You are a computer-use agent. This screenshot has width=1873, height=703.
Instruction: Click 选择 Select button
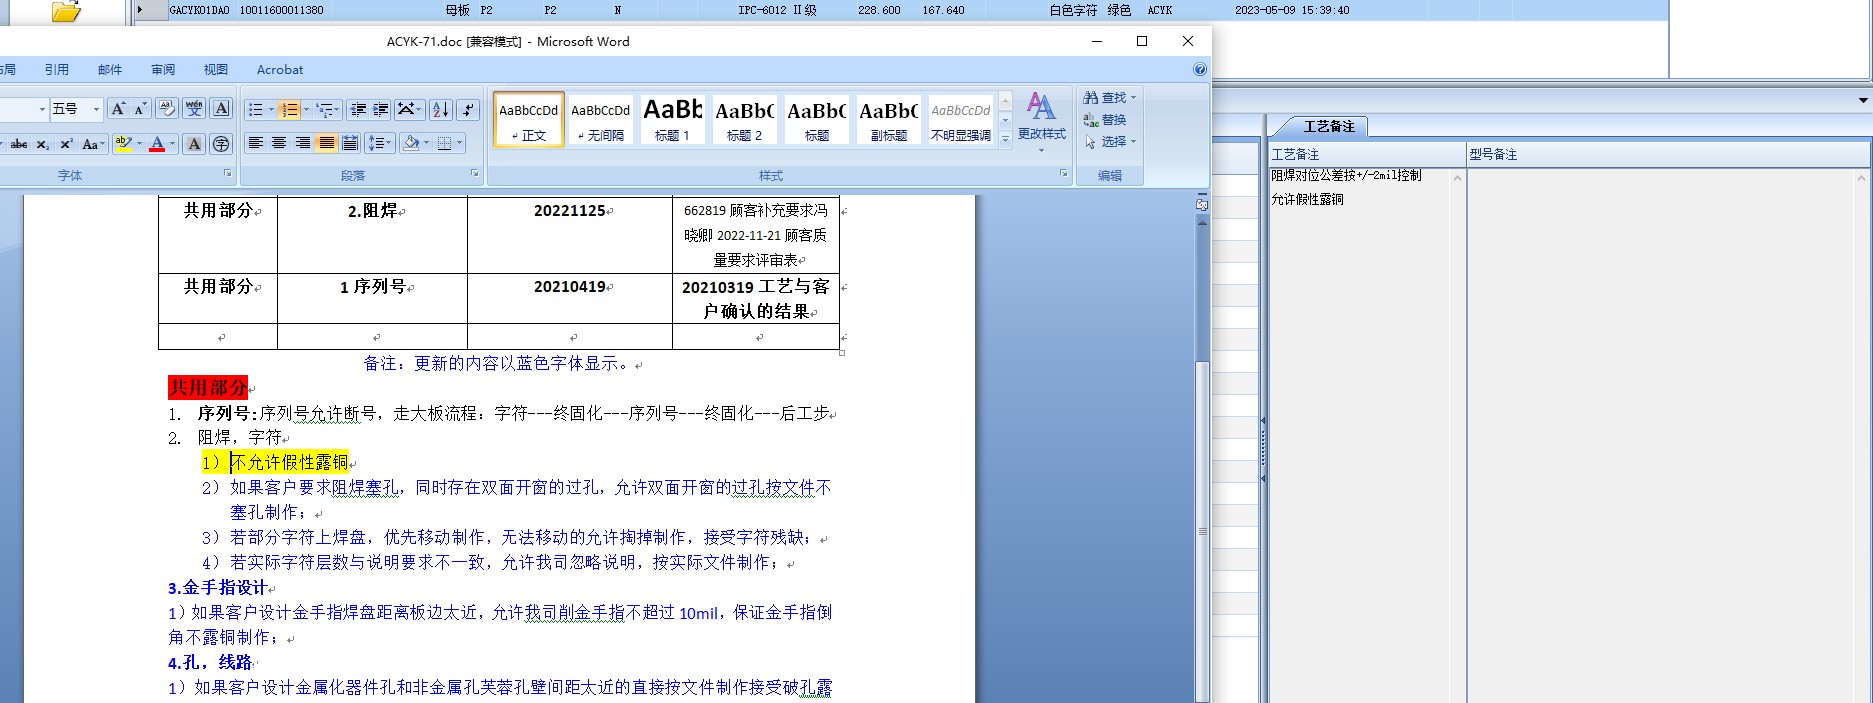point(1110,141)
